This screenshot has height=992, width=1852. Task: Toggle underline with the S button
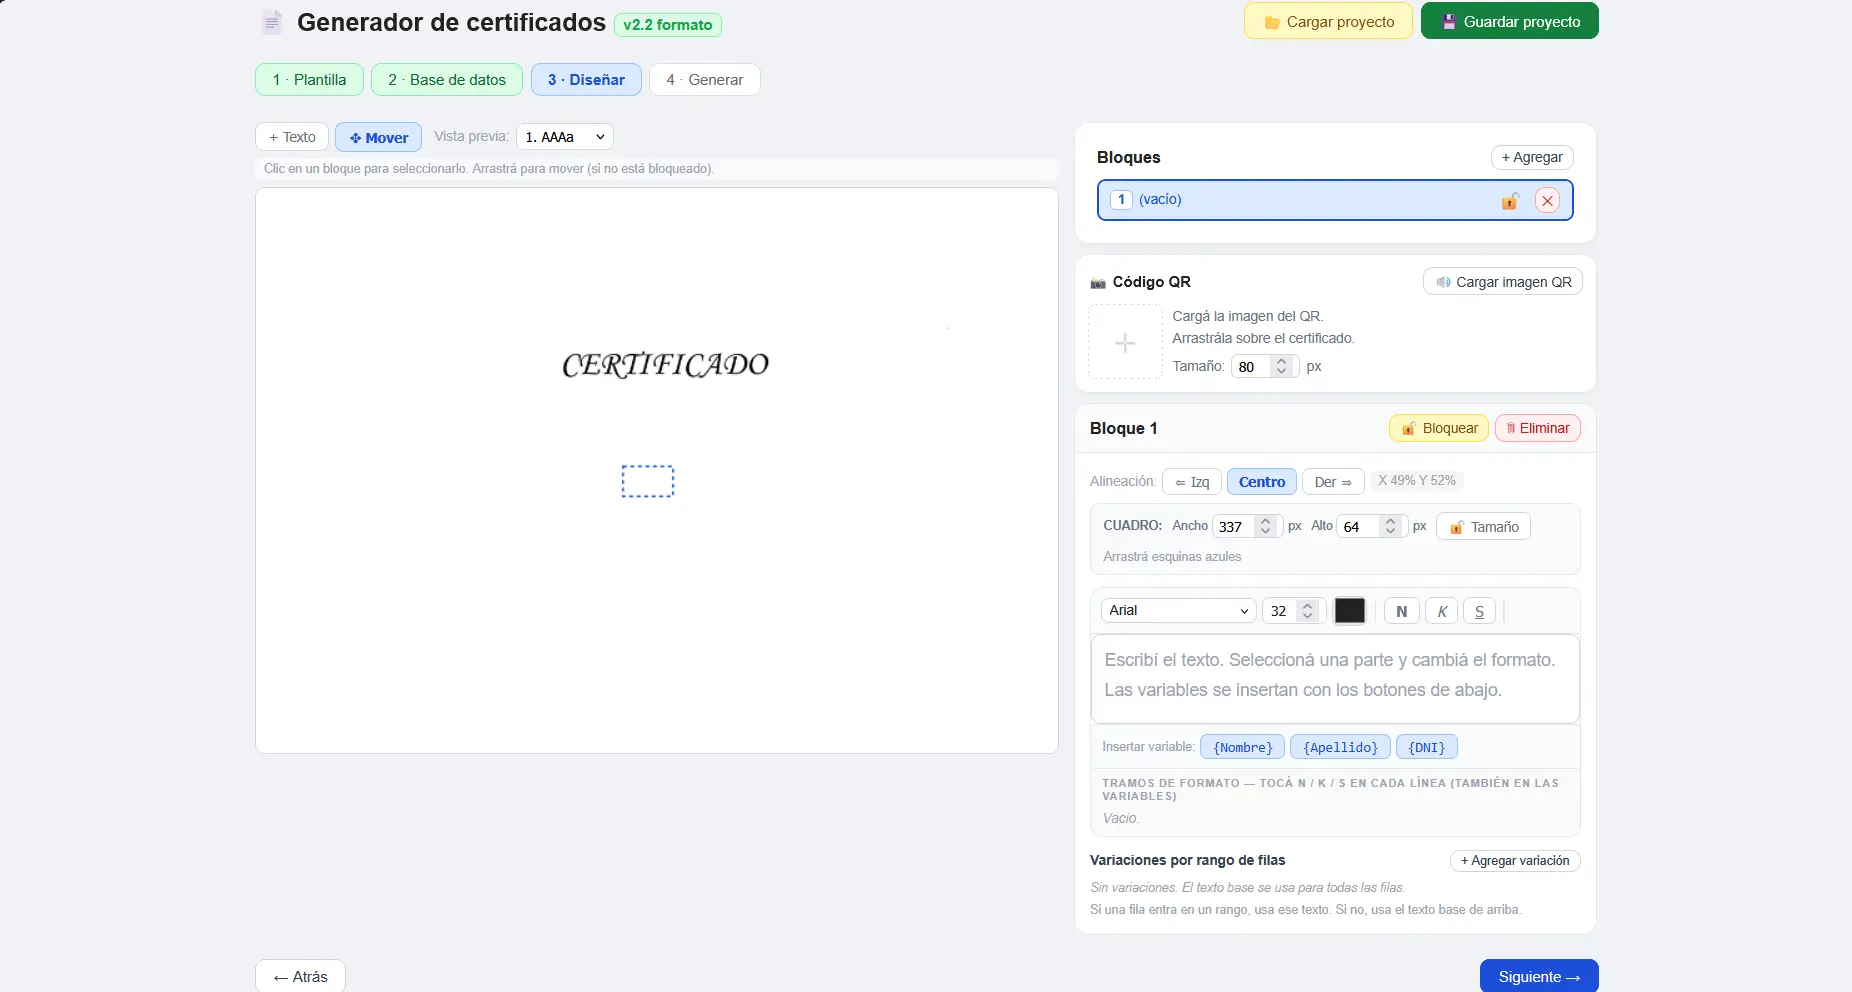[x=1479, y=611]
